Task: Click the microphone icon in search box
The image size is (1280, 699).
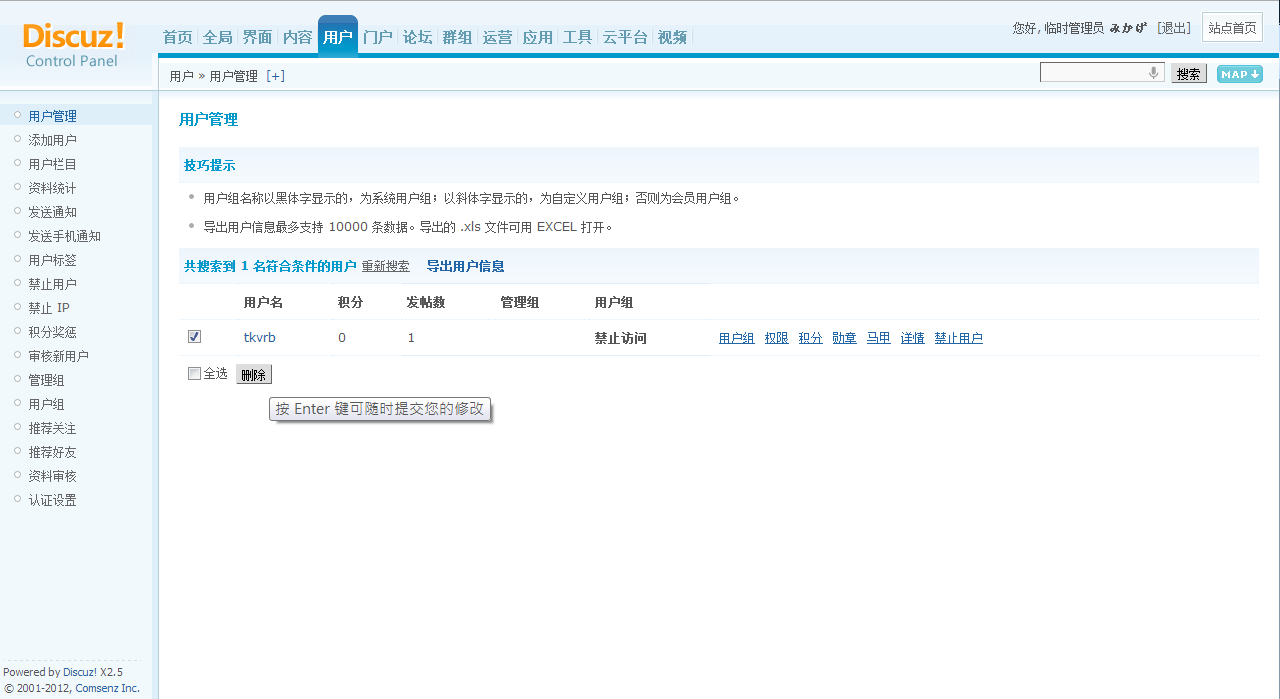Action: pyautogui.click(x=1153, y=73)
